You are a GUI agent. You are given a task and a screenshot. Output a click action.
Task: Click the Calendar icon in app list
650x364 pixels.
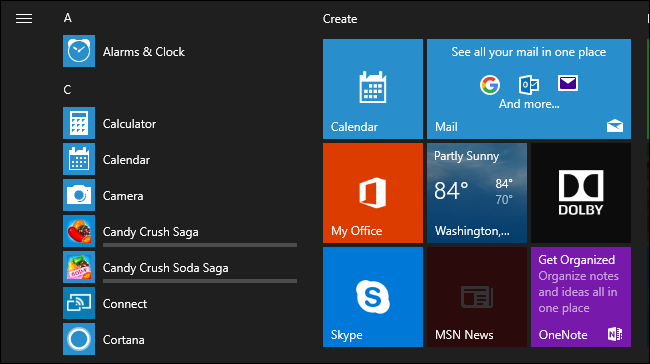(x=79, y=159)
